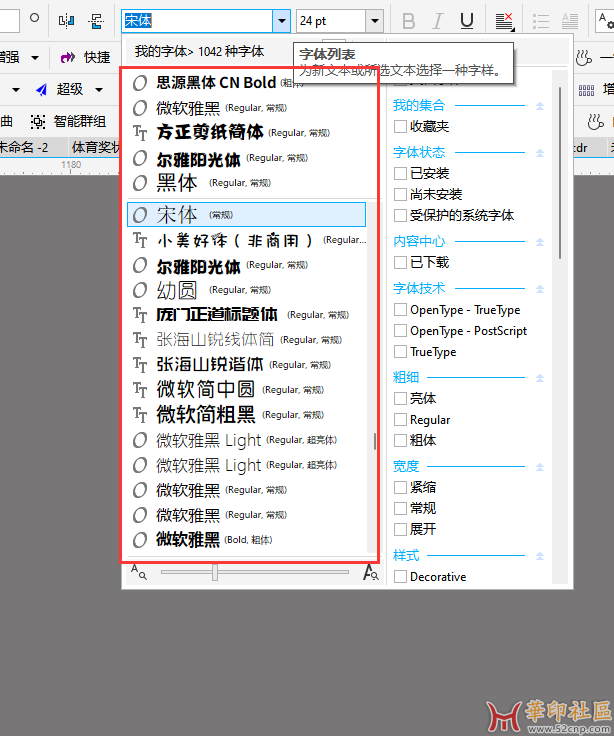Click the grid dots icon near top right
The height and width of the screenshot is (736, 614).
(586, 90)
